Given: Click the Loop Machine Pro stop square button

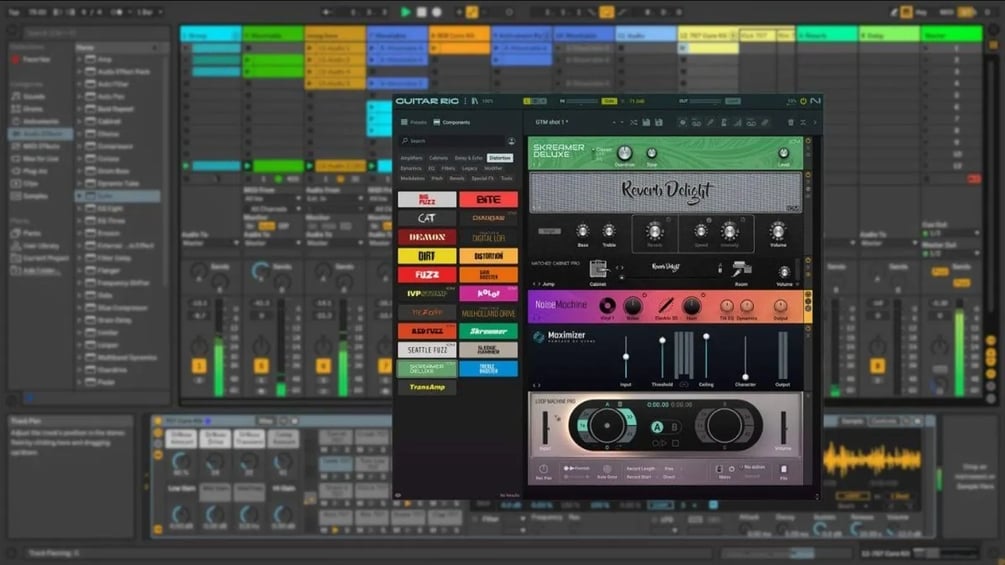Looking at the screenshot, I should coord(675,443).
